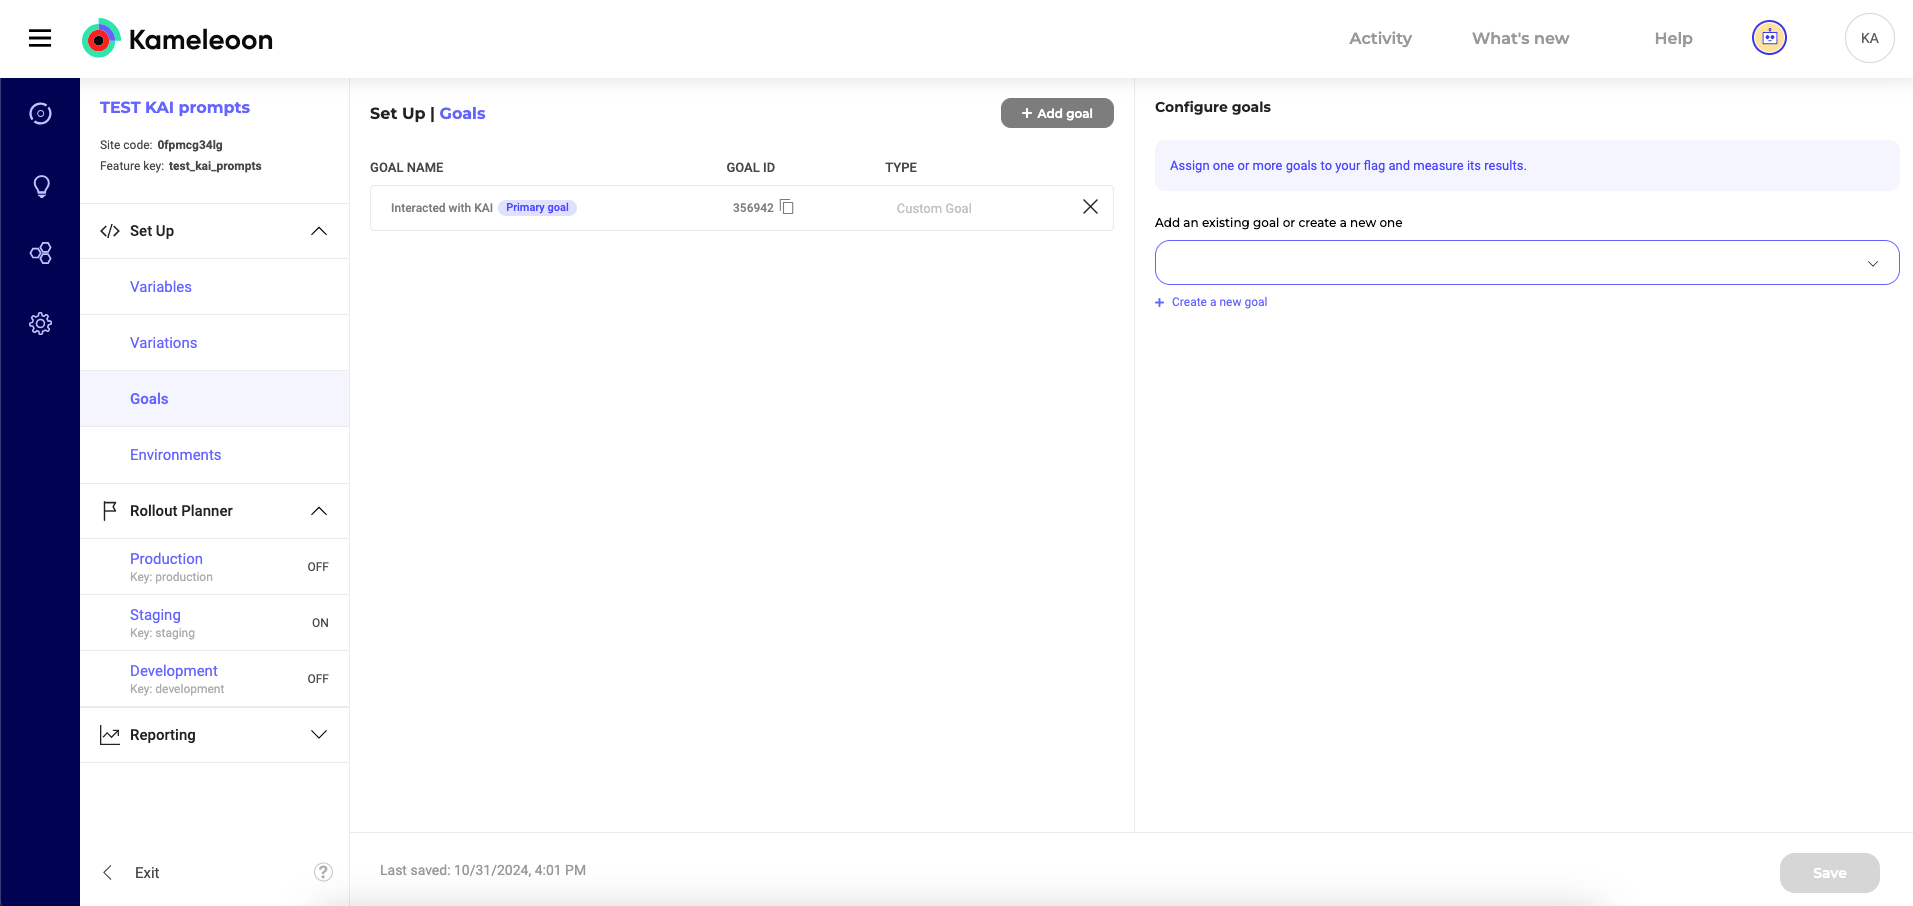
Task: Click the Key: production label
Action: [x=171, y=577]
